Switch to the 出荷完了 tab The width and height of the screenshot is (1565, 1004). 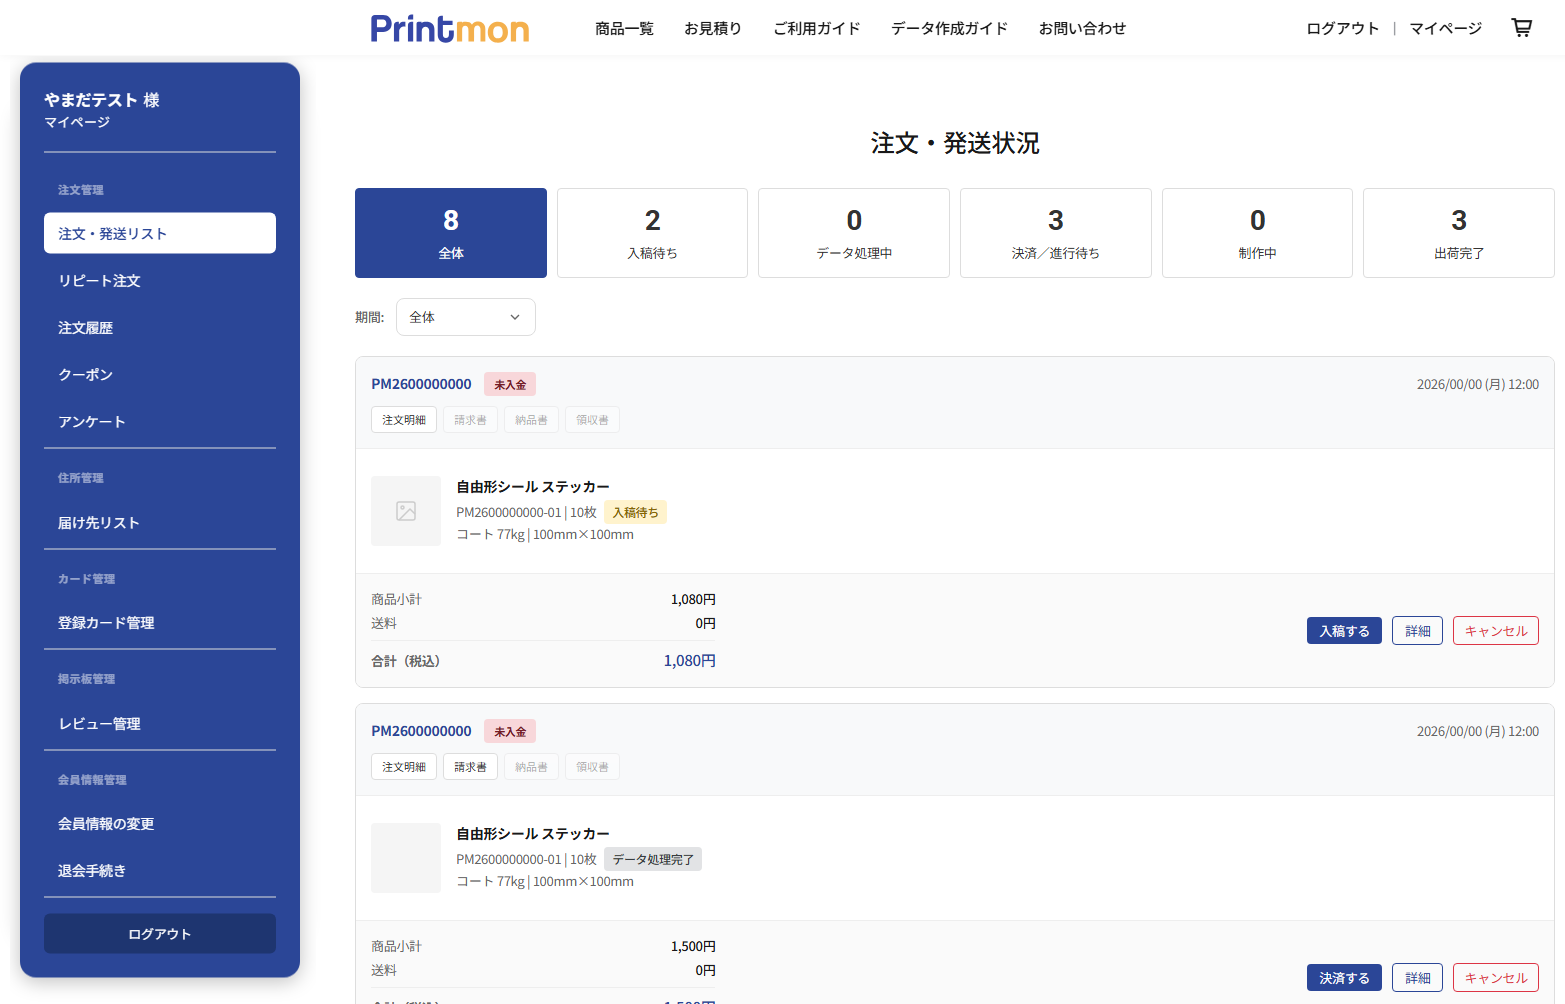[1458, 233]
